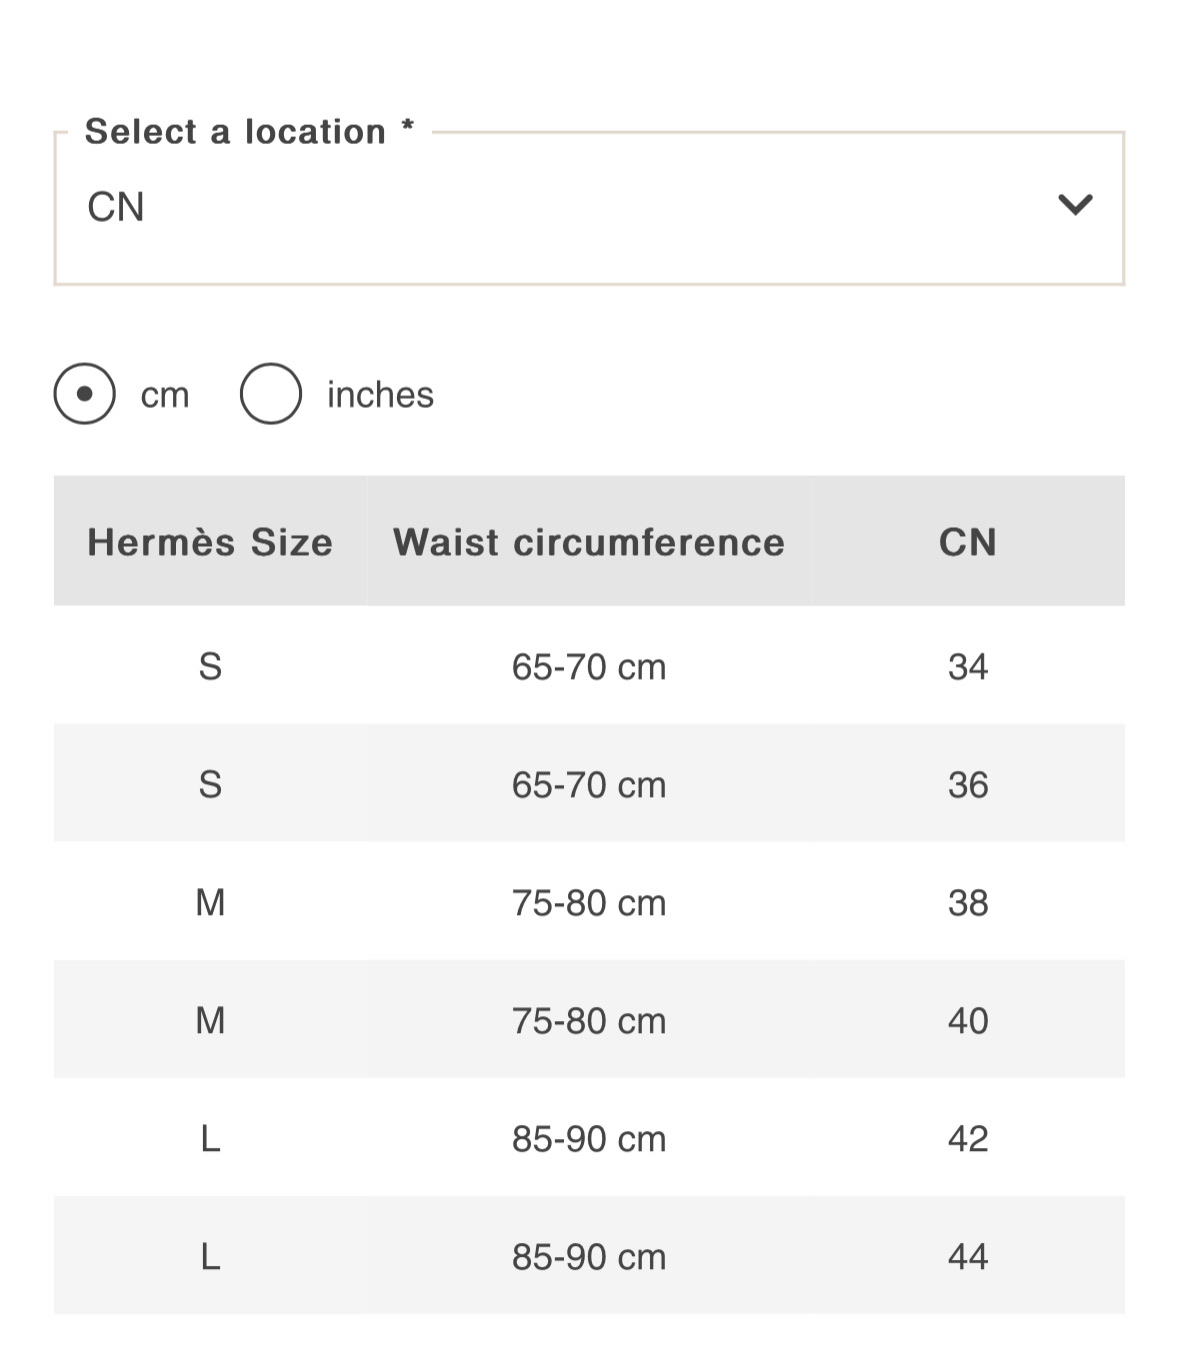Click Hermès size L in CN 44 row
The image size is (1179, 1371).
(210, 1256)
